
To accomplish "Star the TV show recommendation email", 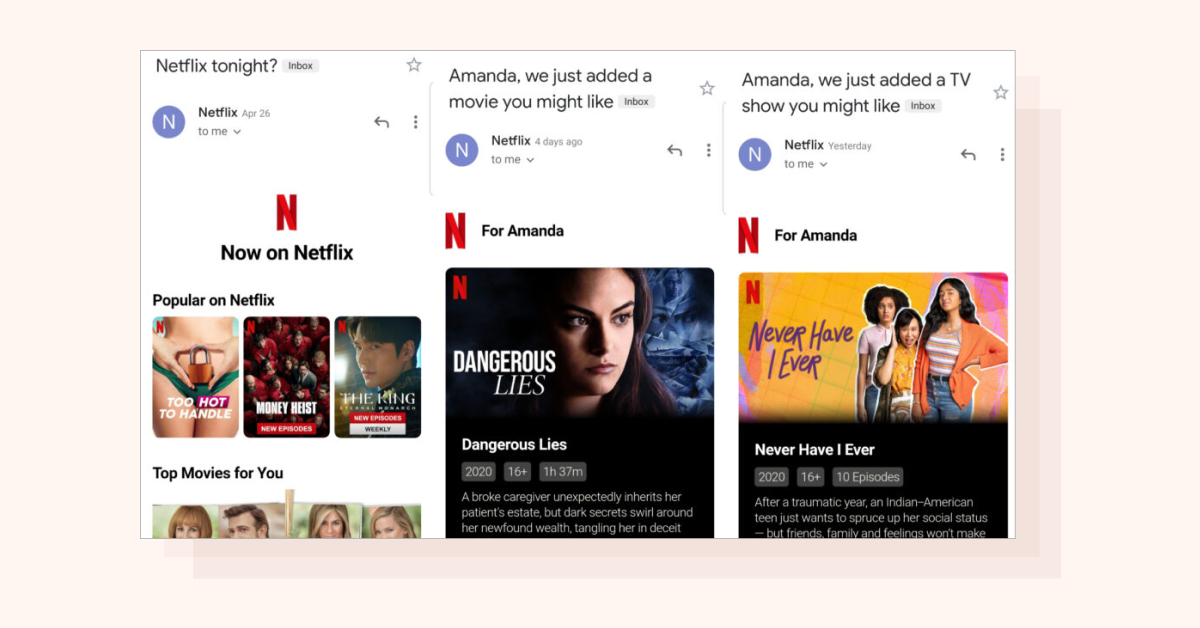I will [x=1001, y=91].
